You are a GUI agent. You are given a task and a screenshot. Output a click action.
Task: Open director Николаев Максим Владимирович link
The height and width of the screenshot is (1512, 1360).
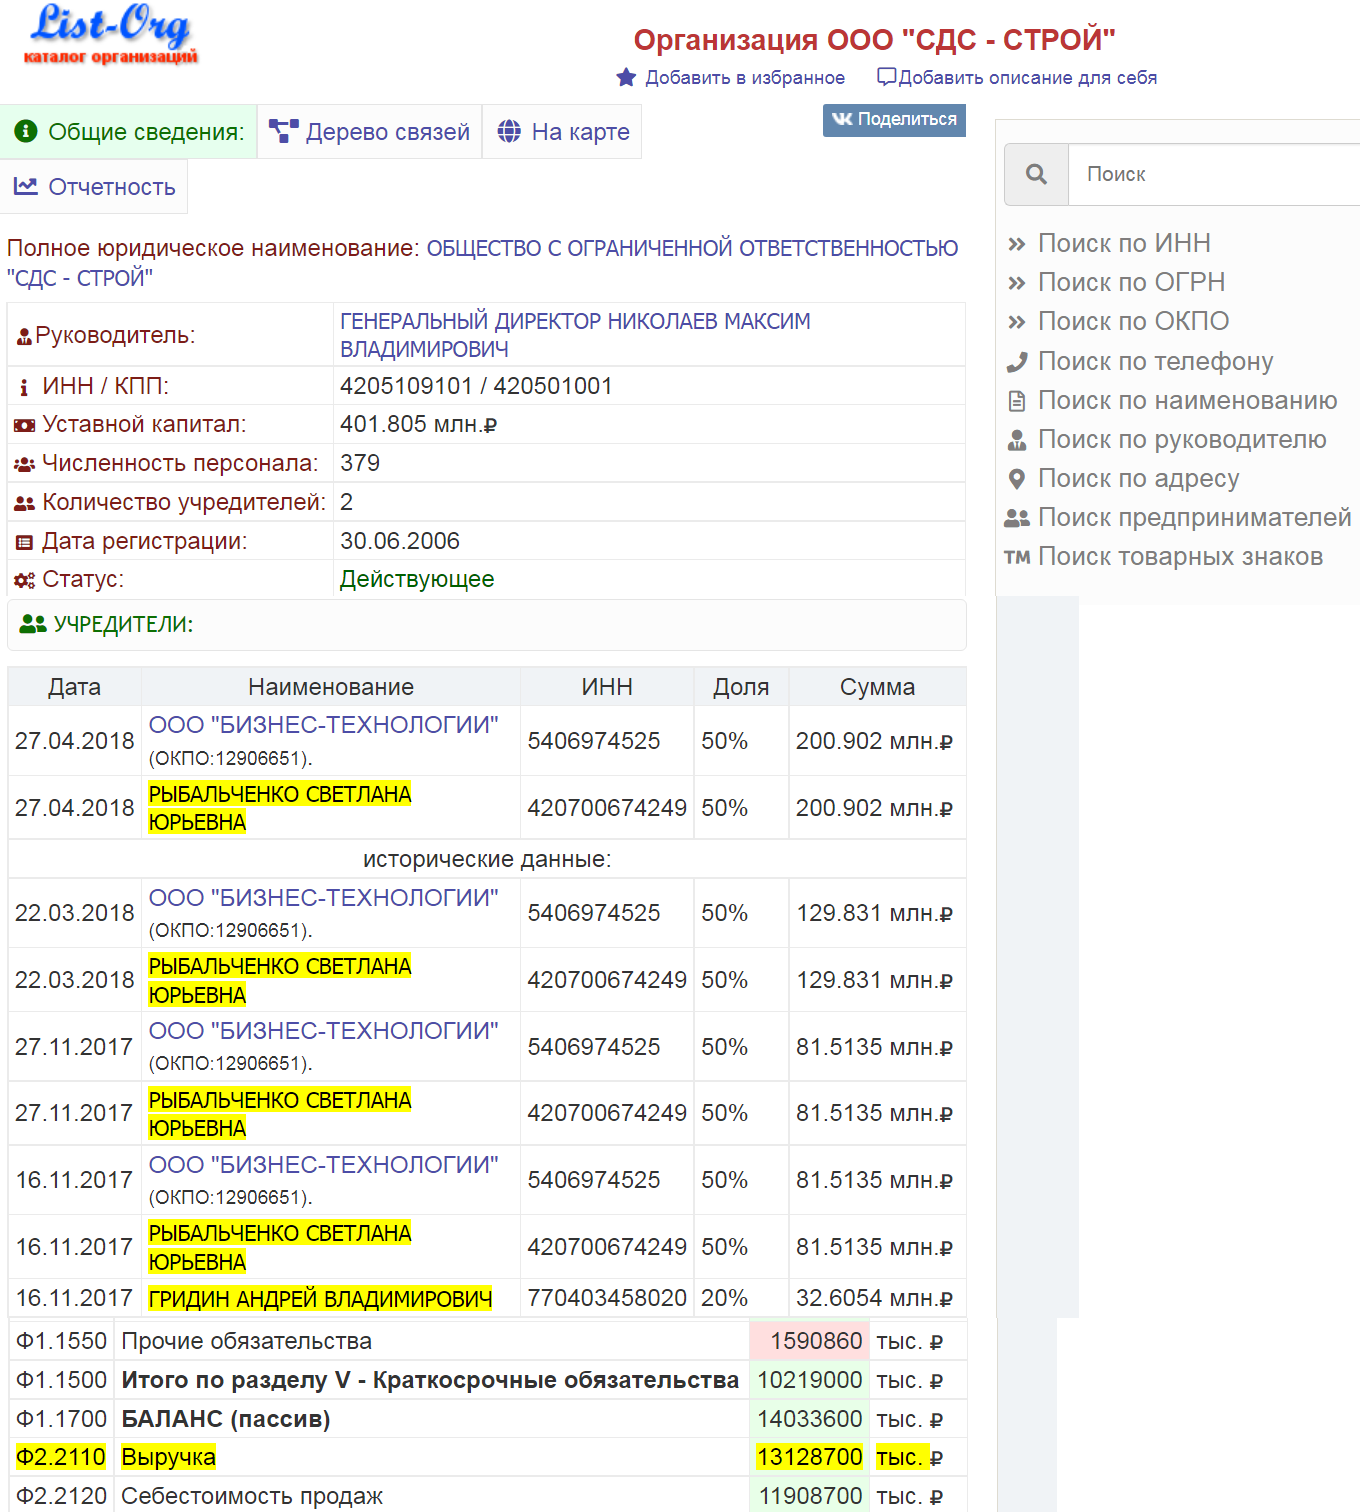pyautogui.click(x=574, y=335)
